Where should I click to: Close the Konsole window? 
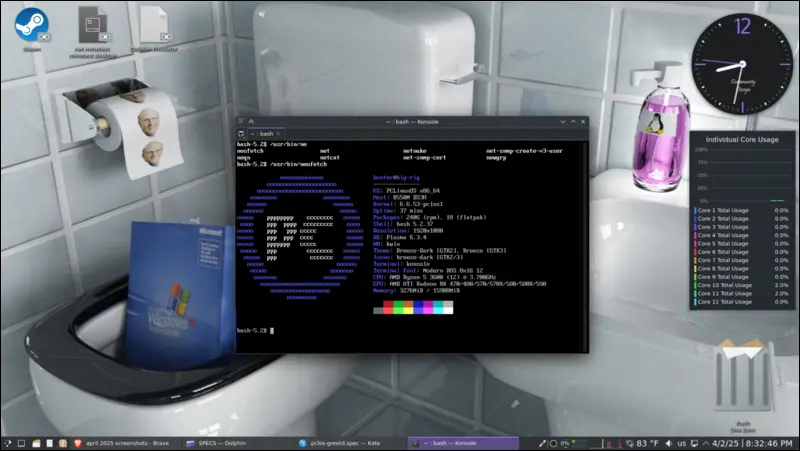[x=583, y=121]
